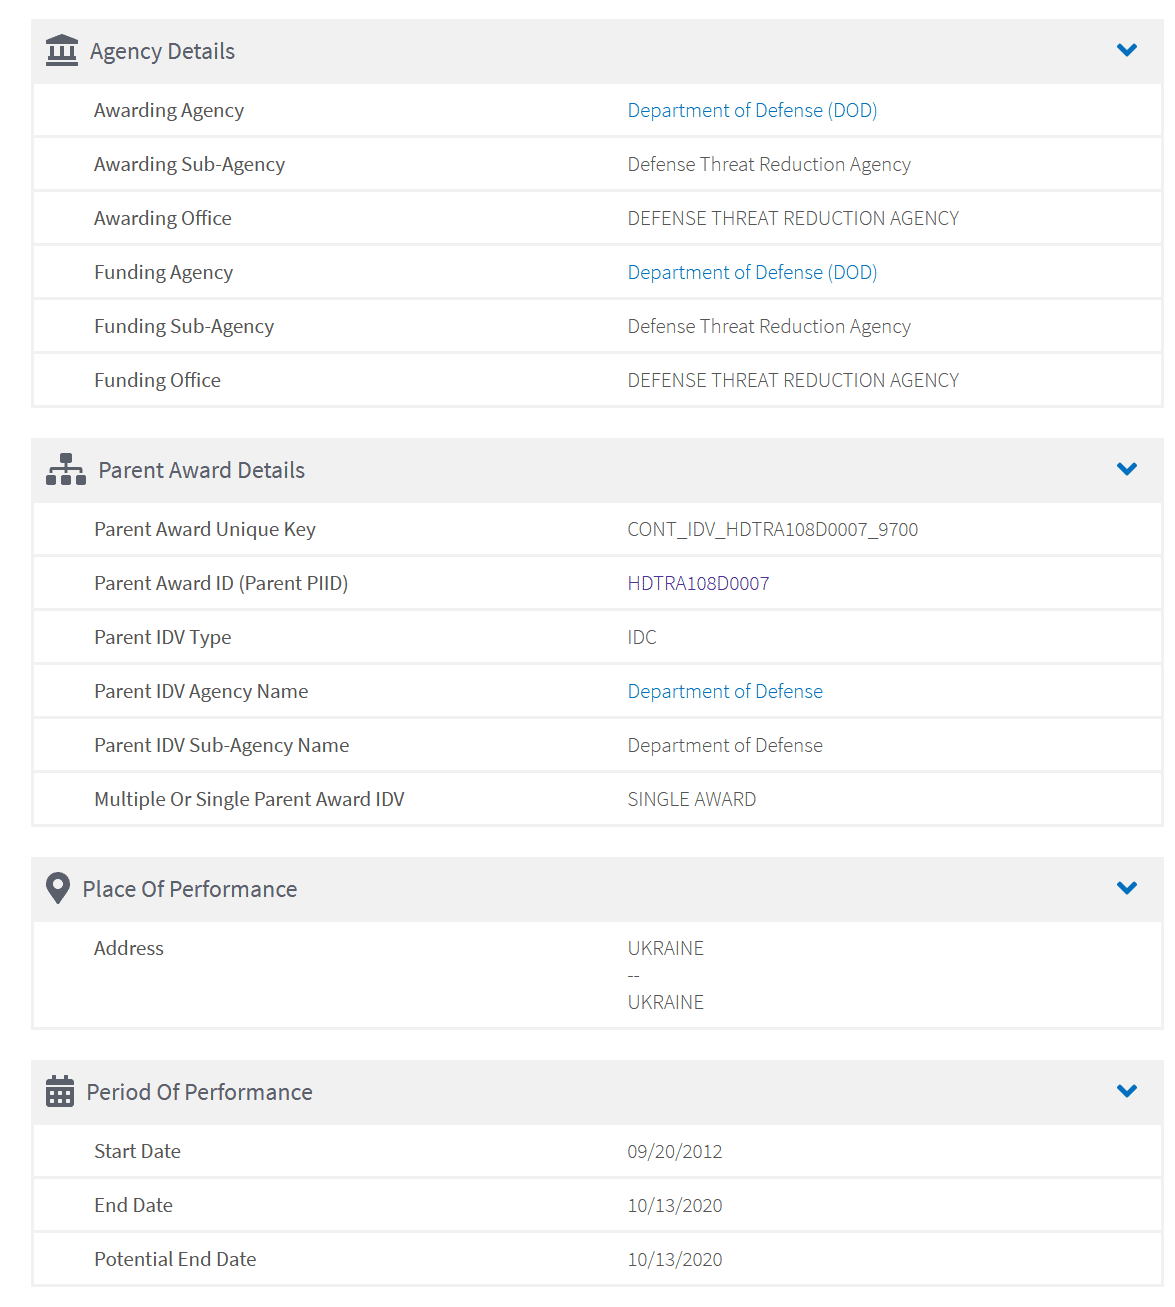The image size is (1175, 1307).
Task: Toggle the Place Of Performance chevron
Action: click(x=1126, y=888)
